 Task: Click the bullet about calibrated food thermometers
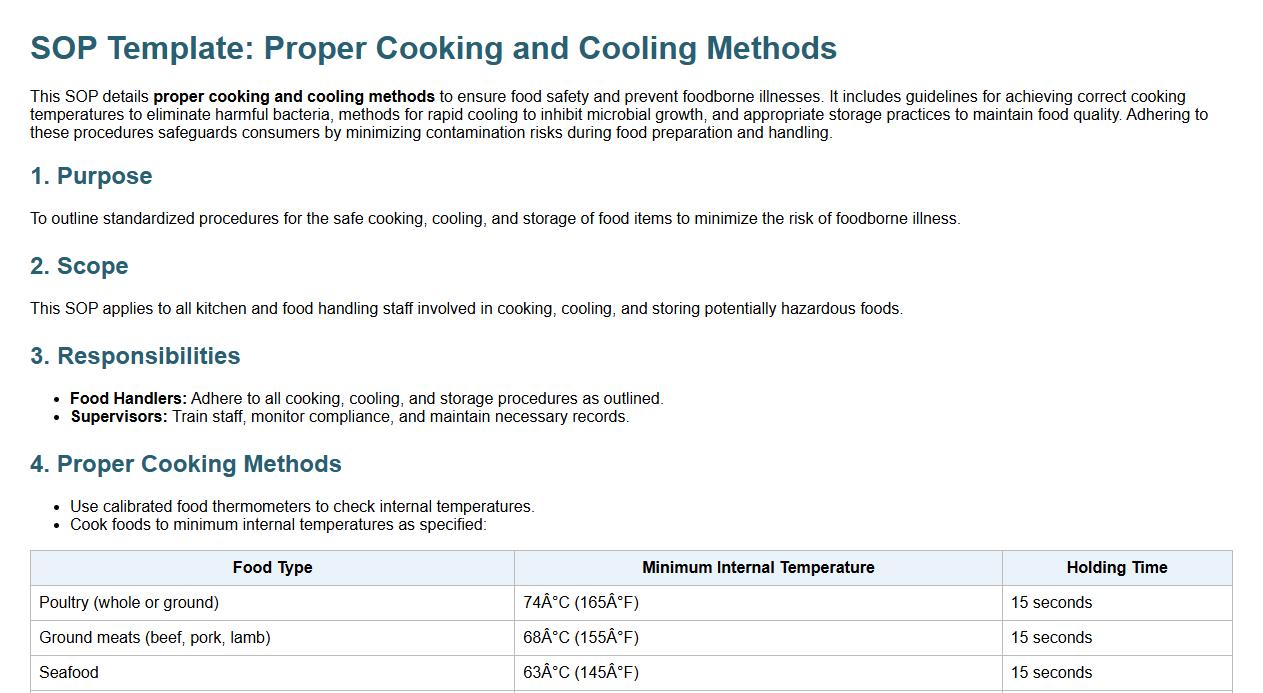click(302, 506)
